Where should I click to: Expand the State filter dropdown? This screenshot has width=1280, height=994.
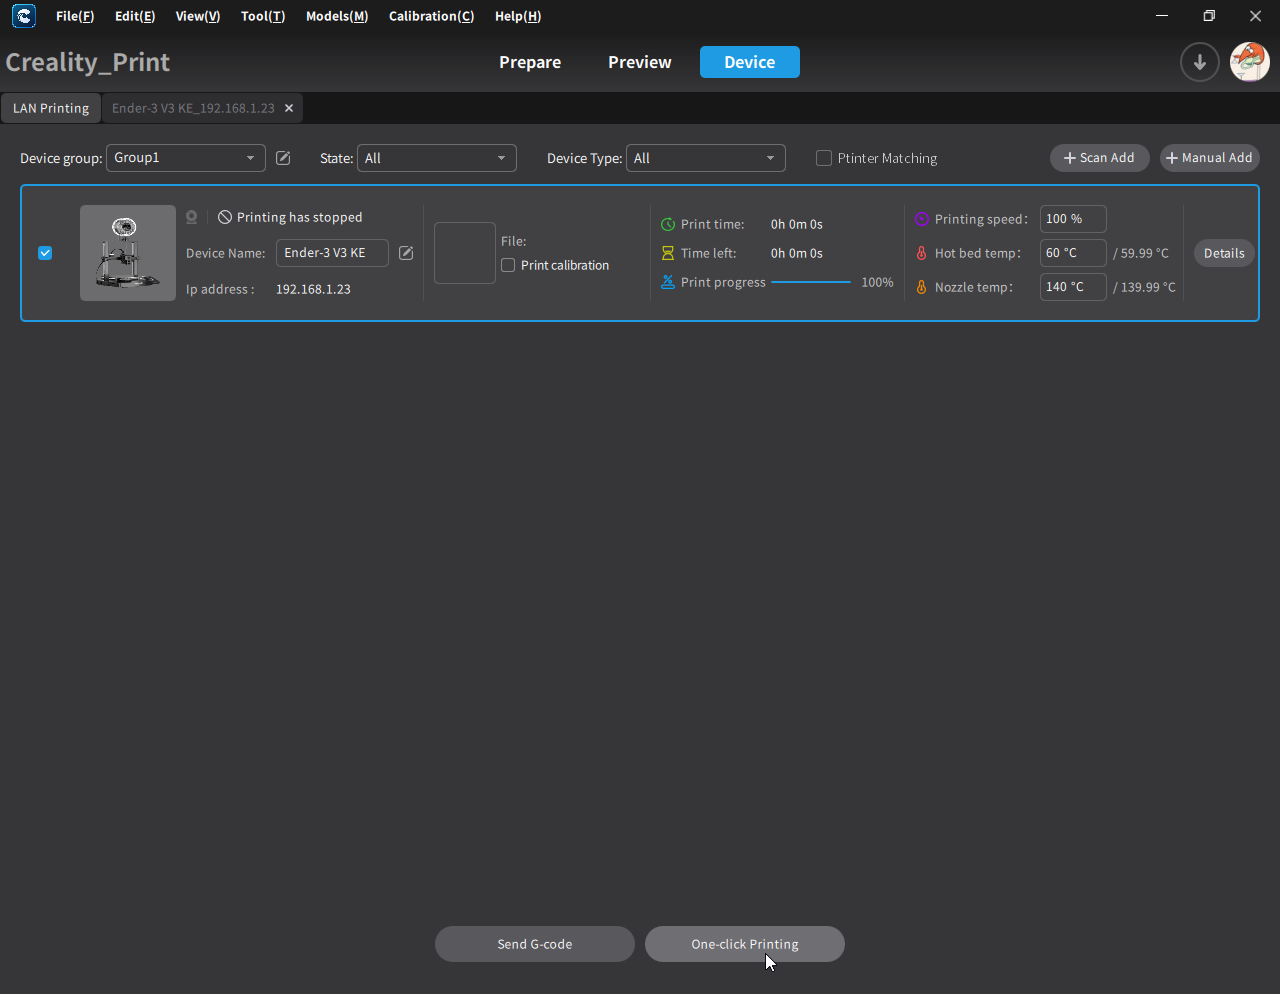tap(437, 158)
